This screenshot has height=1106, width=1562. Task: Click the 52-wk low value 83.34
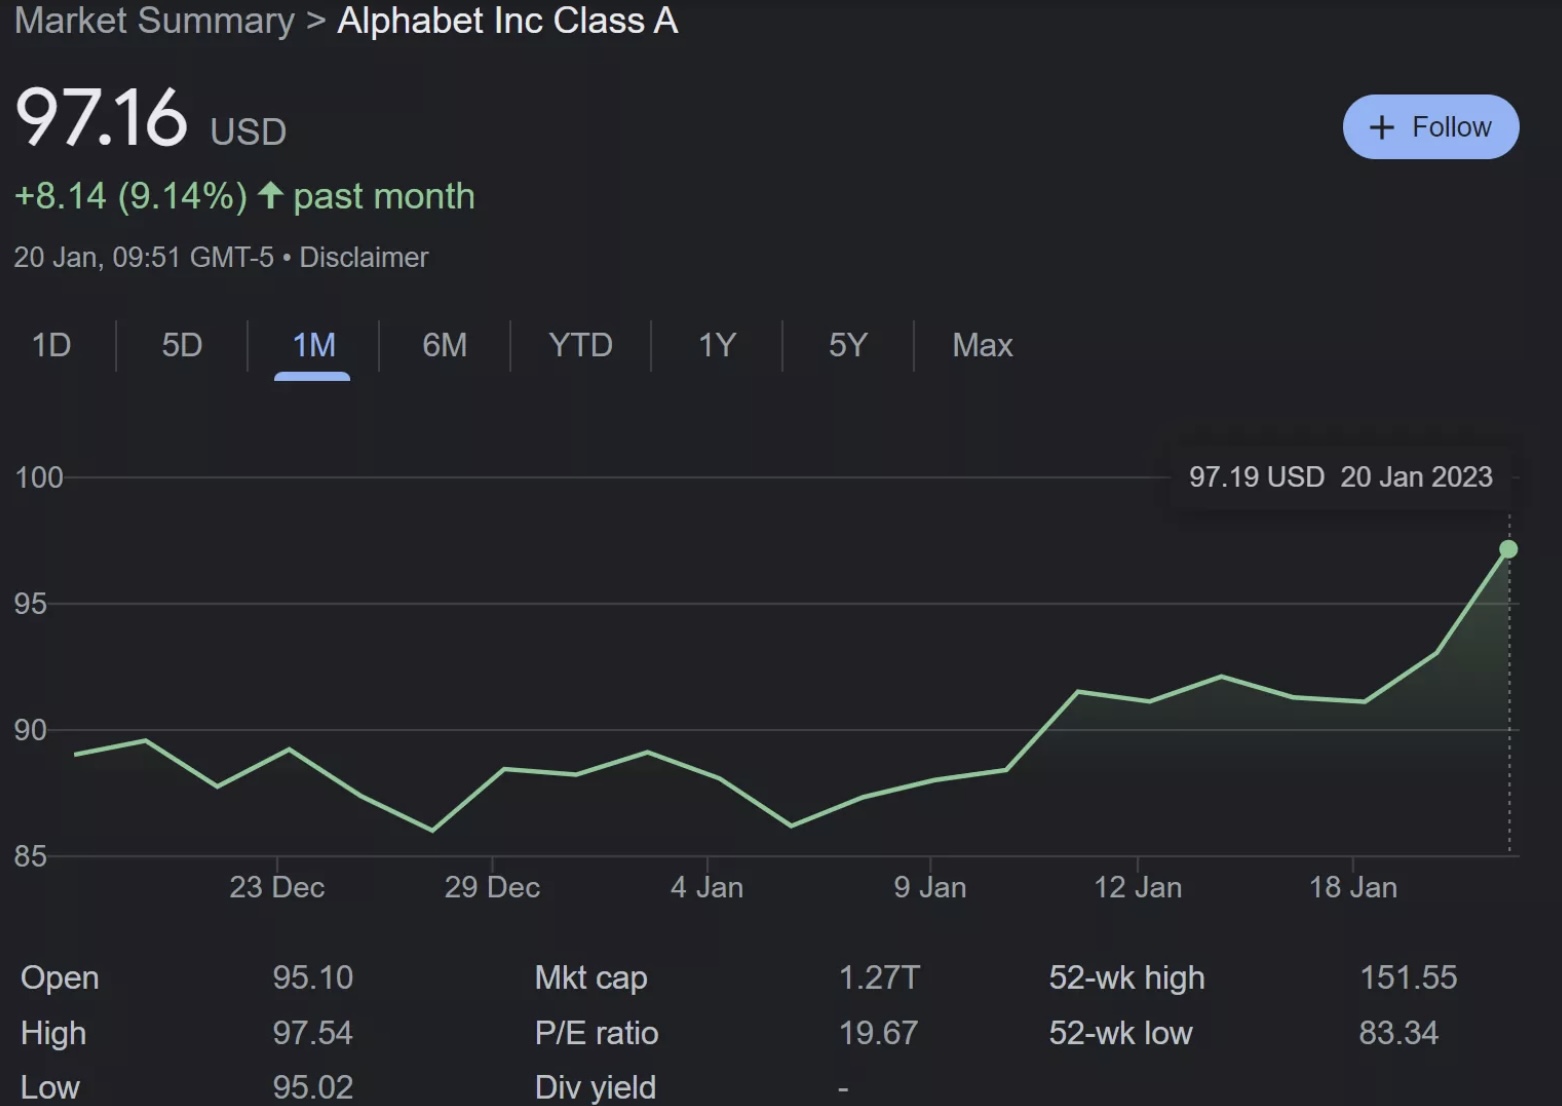tap(1398, 1032)
